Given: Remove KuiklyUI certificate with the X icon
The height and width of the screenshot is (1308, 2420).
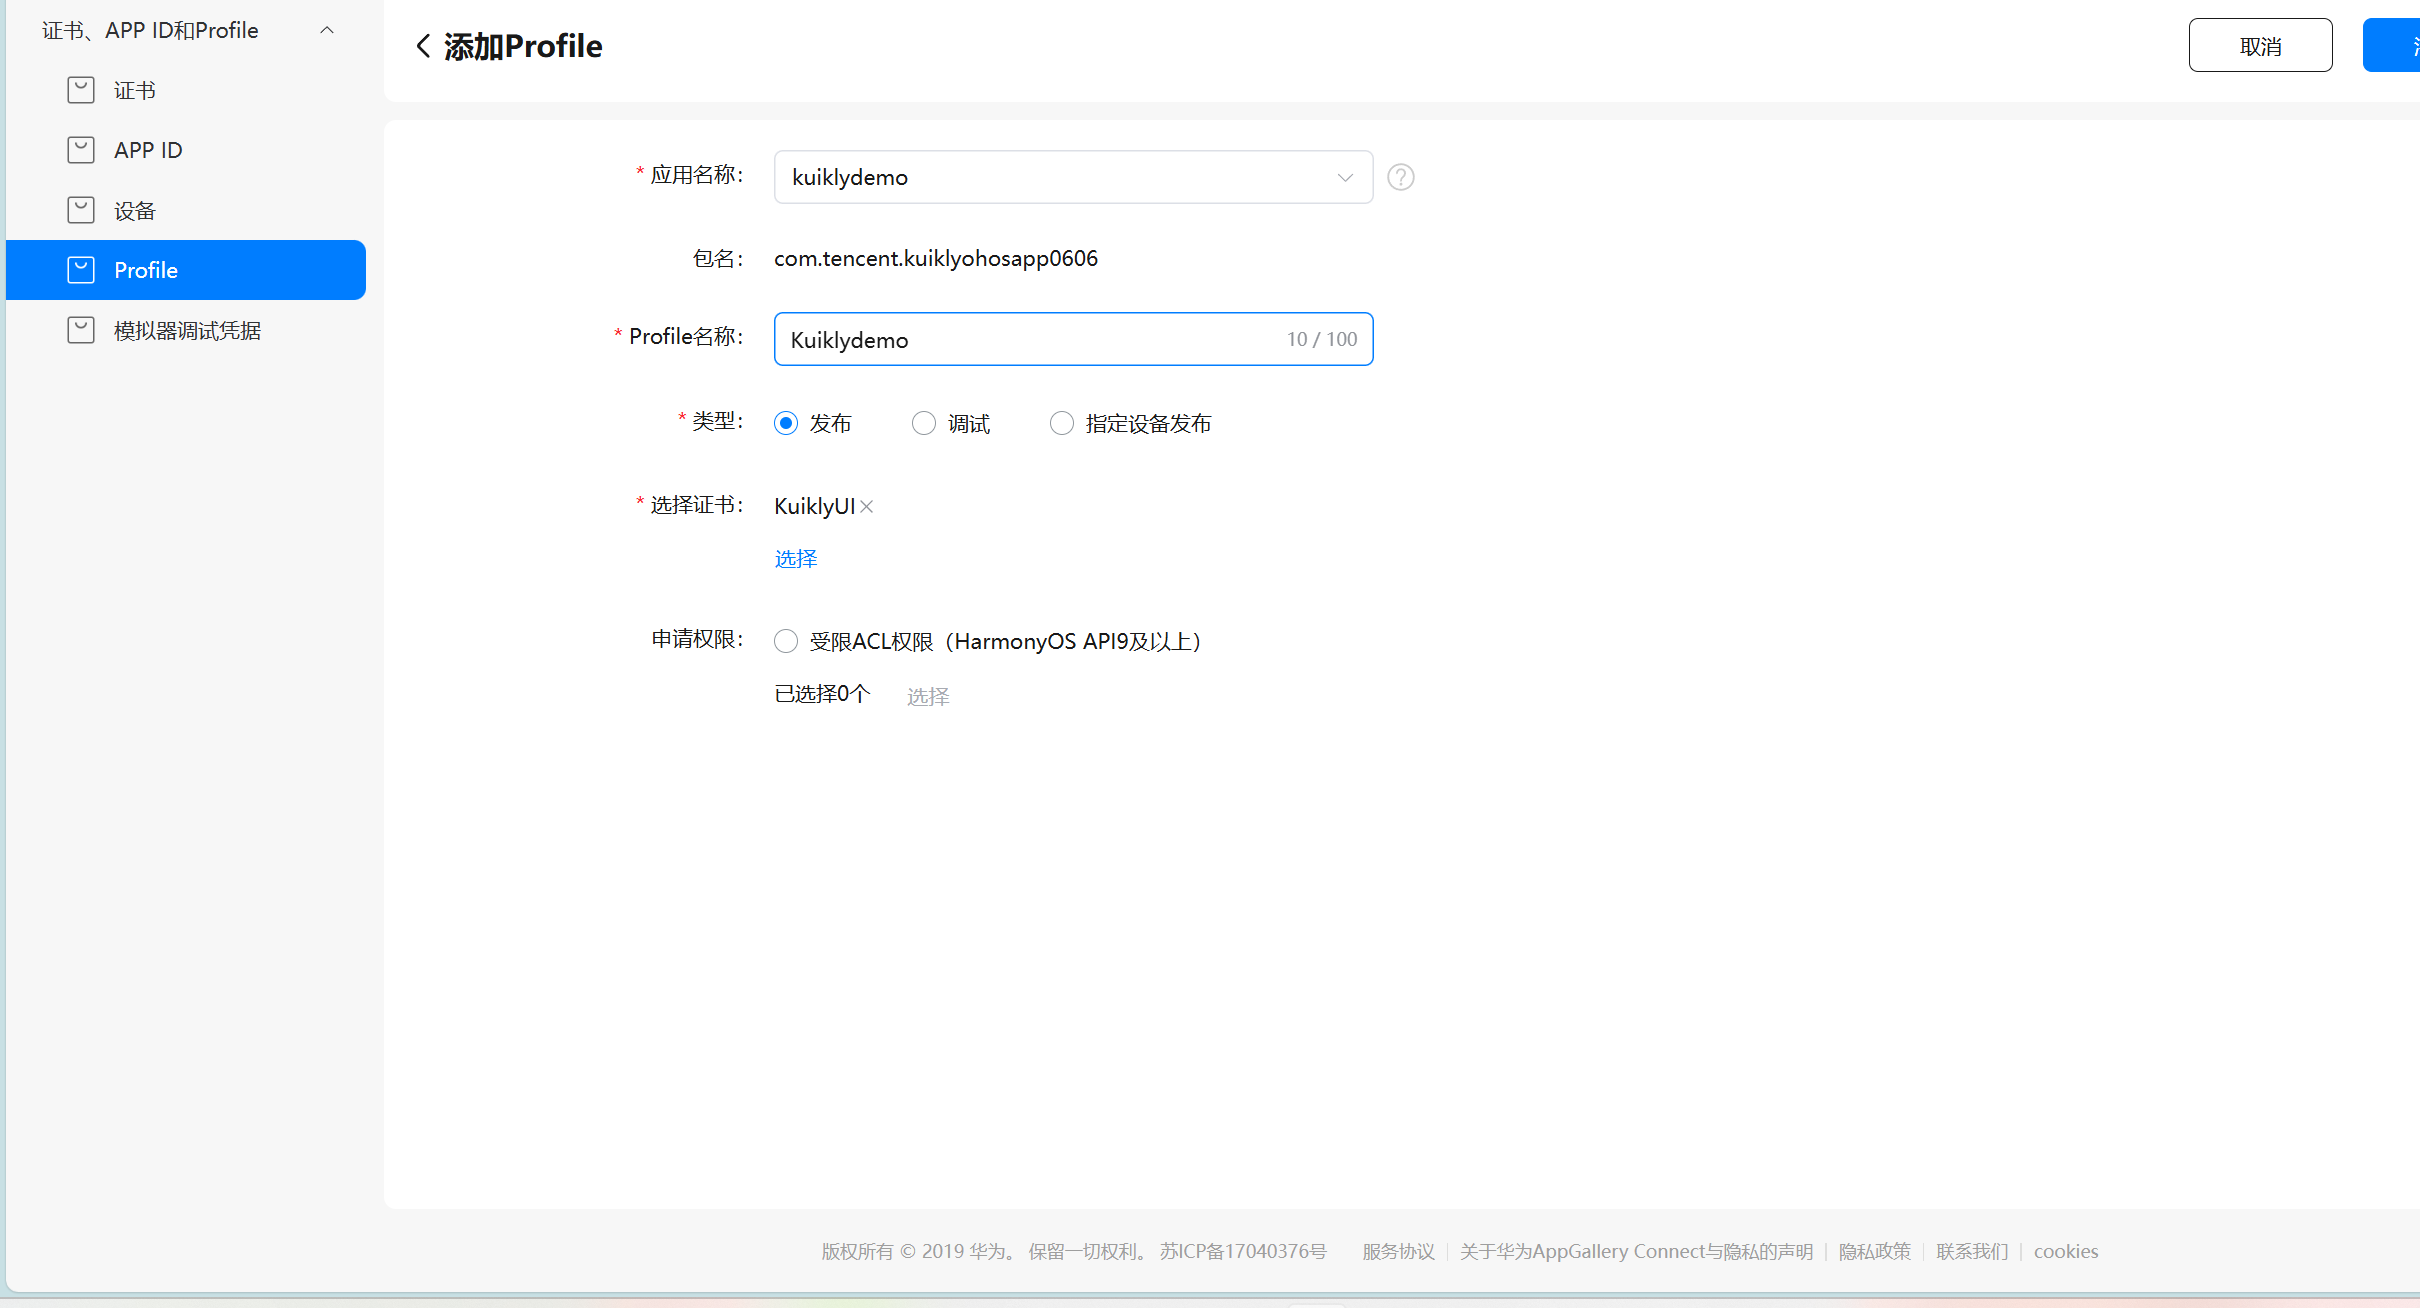Looking at the screenshot, I should [867, 507].
